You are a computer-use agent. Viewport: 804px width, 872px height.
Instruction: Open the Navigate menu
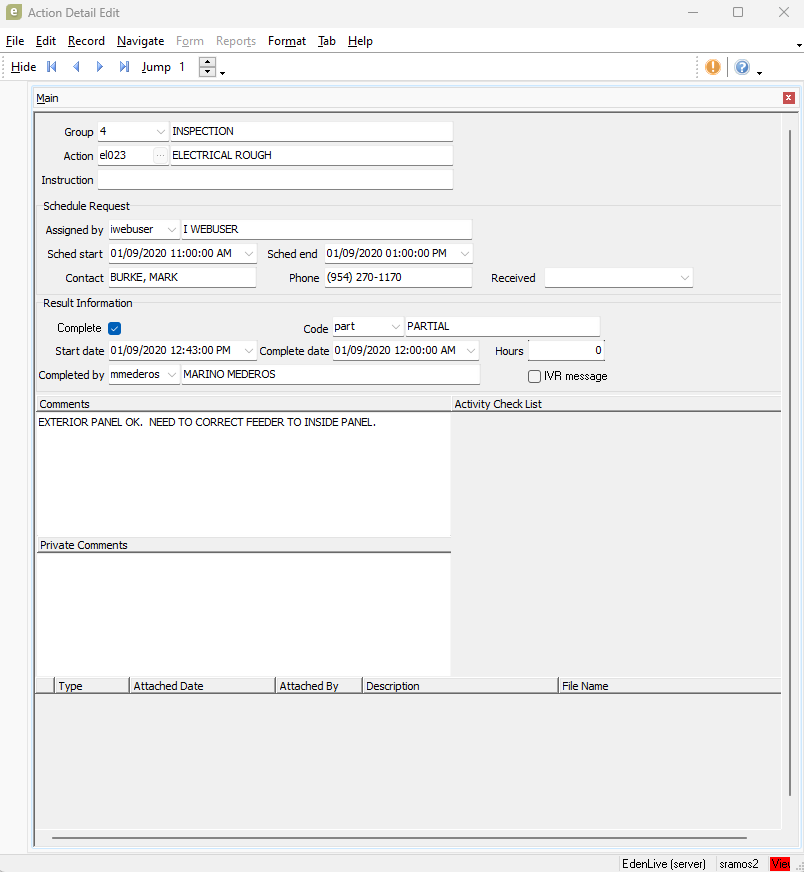[140, 41]
